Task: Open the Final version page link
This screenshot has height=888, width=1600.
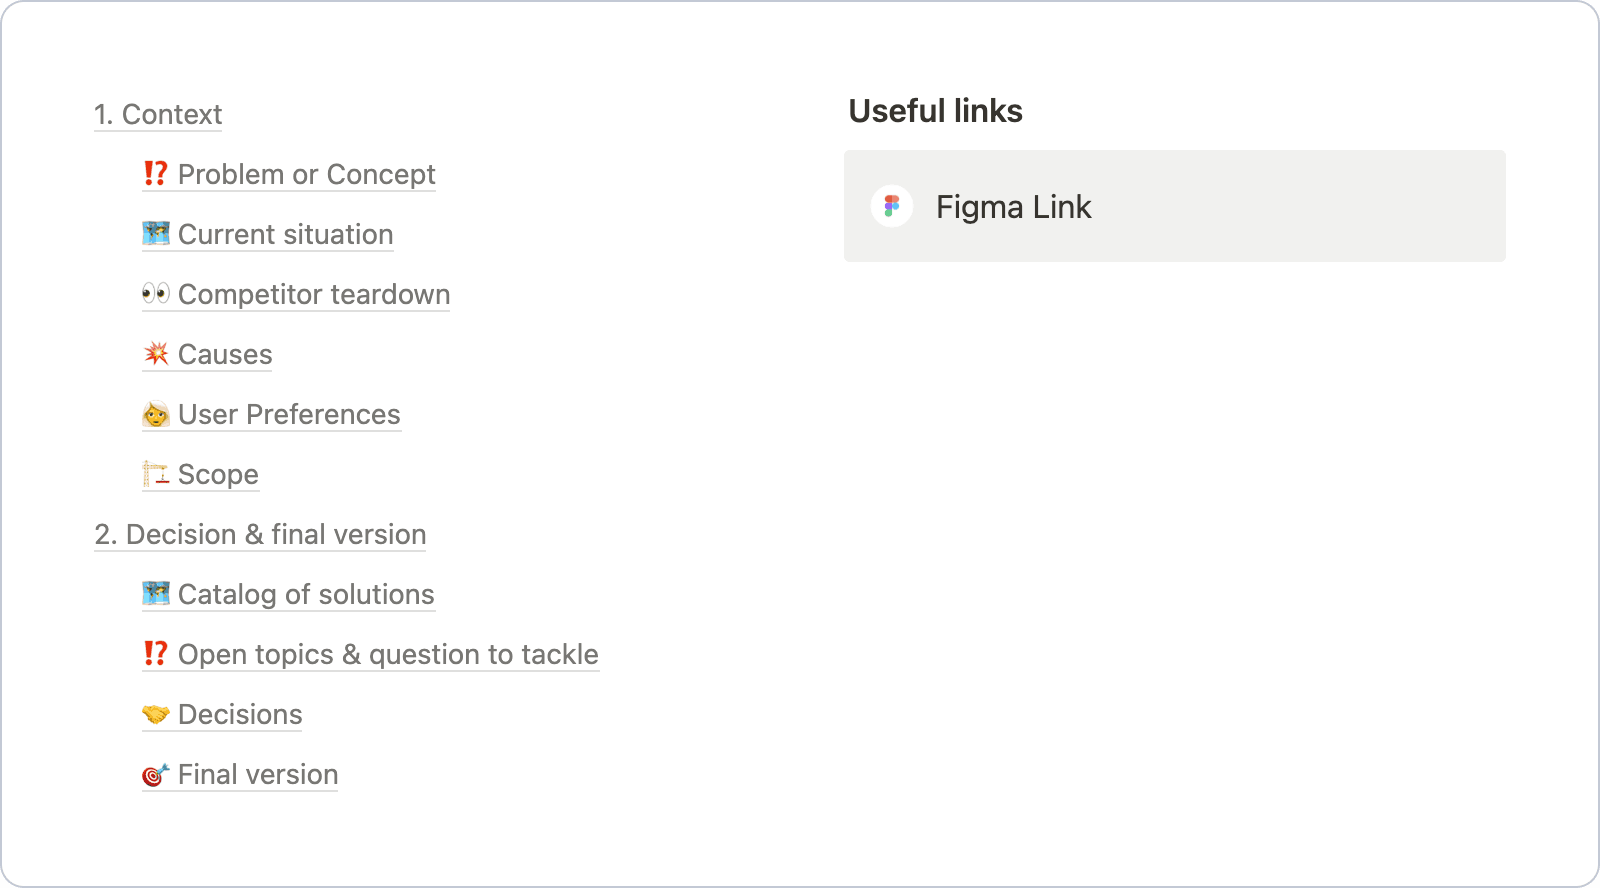Action: (258, 775)
